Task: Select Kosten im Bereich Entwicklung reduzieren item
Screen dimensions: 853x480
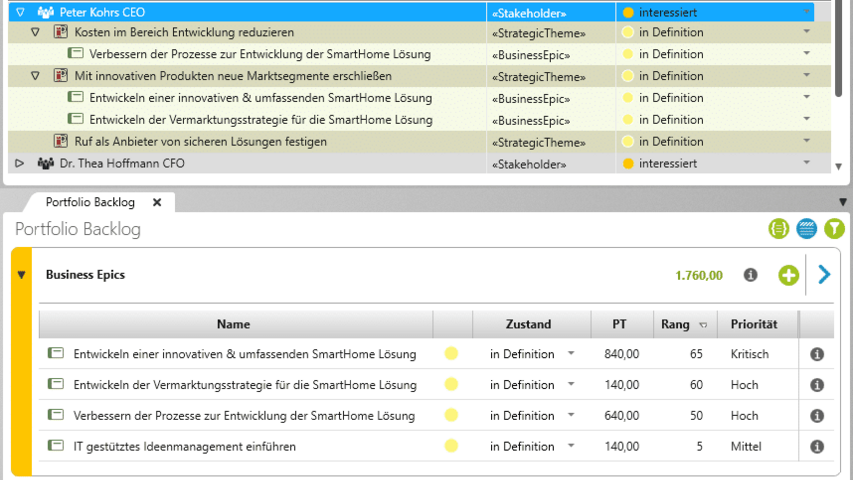Action: (x=184, y=32)
